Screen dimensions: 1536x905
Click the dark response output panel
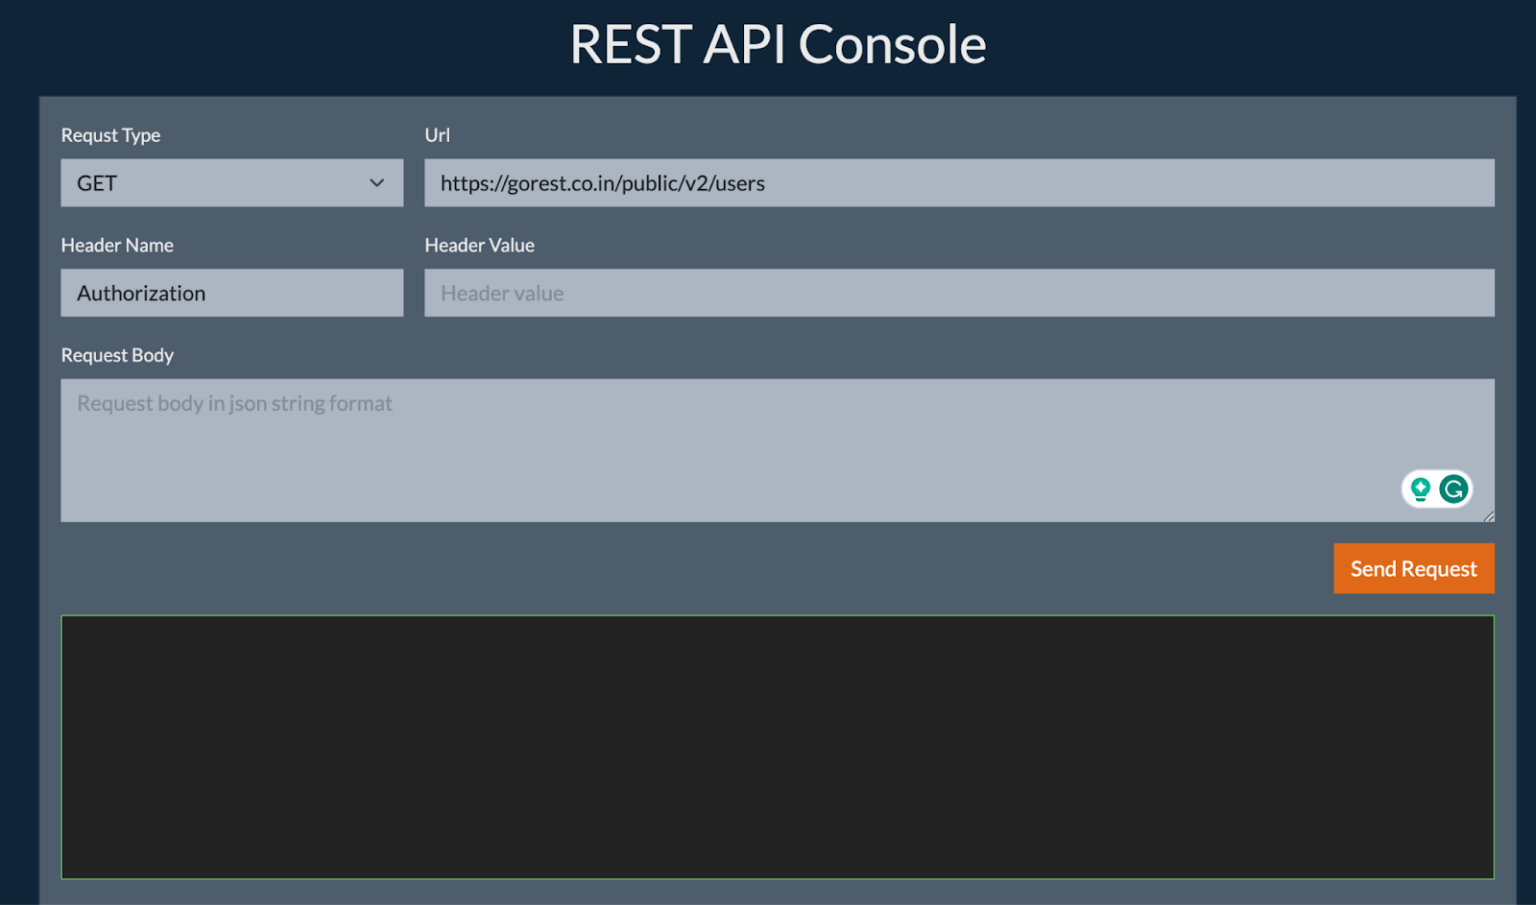[778, 747]
